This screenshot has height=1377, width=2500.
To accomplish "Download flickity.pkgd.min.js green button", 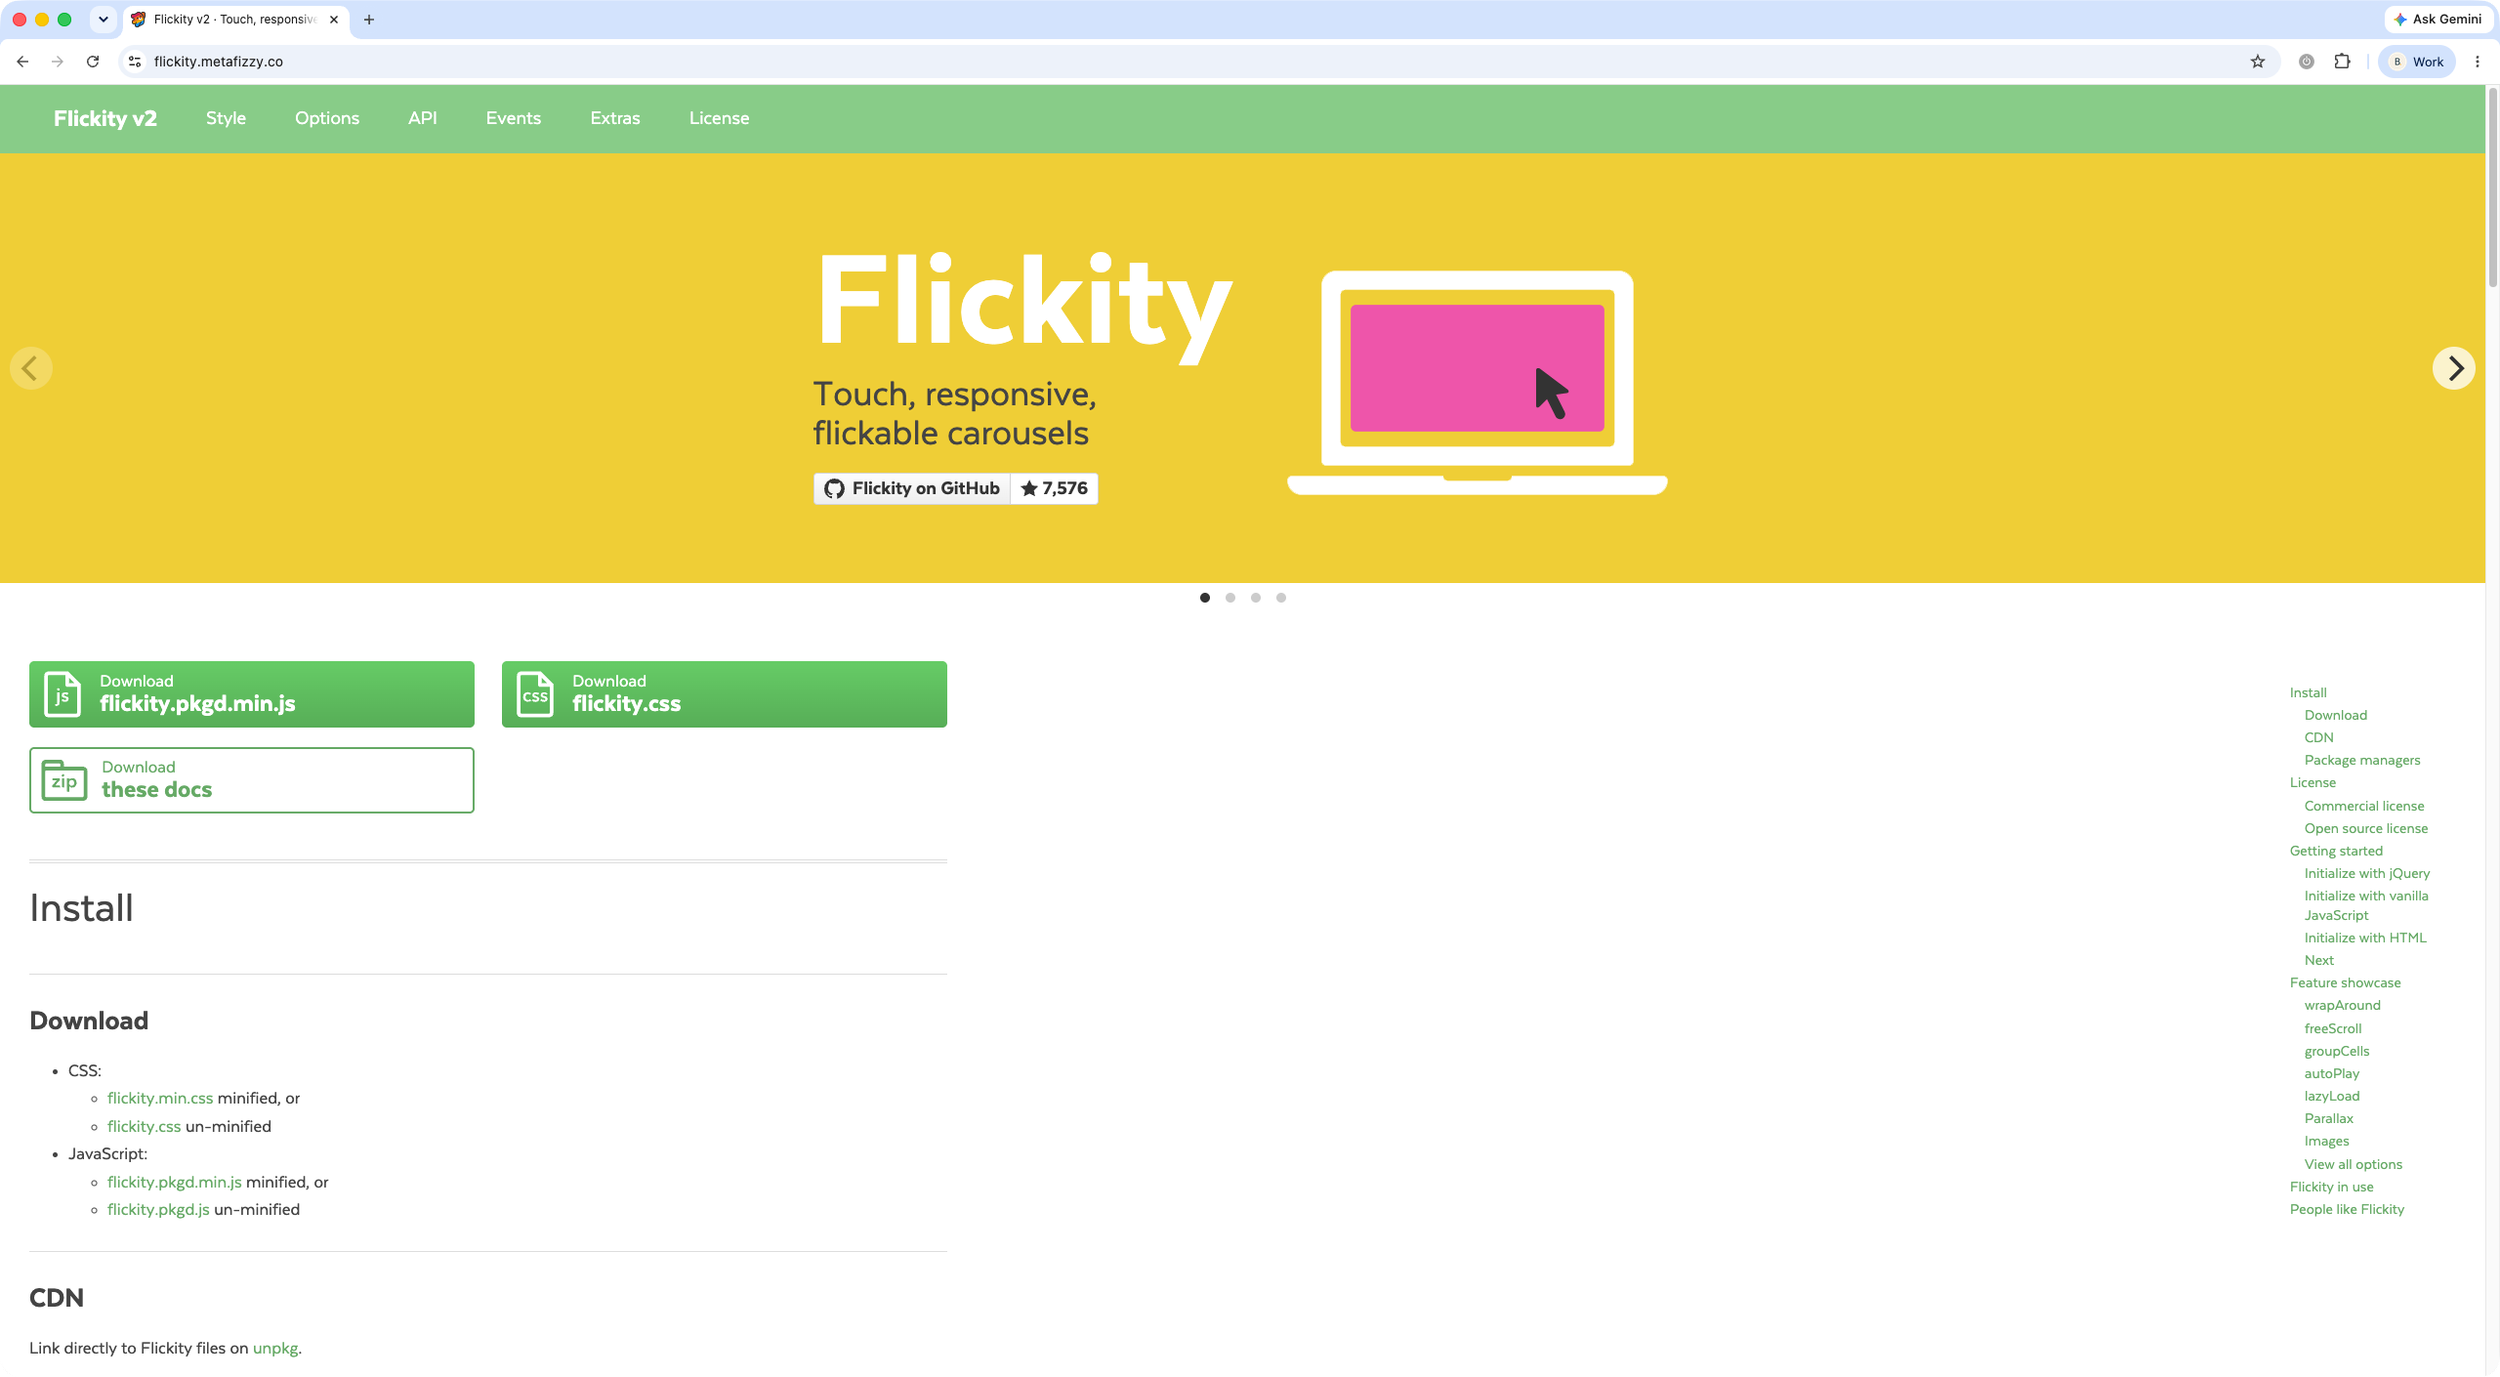I will (x=252, y=694).
